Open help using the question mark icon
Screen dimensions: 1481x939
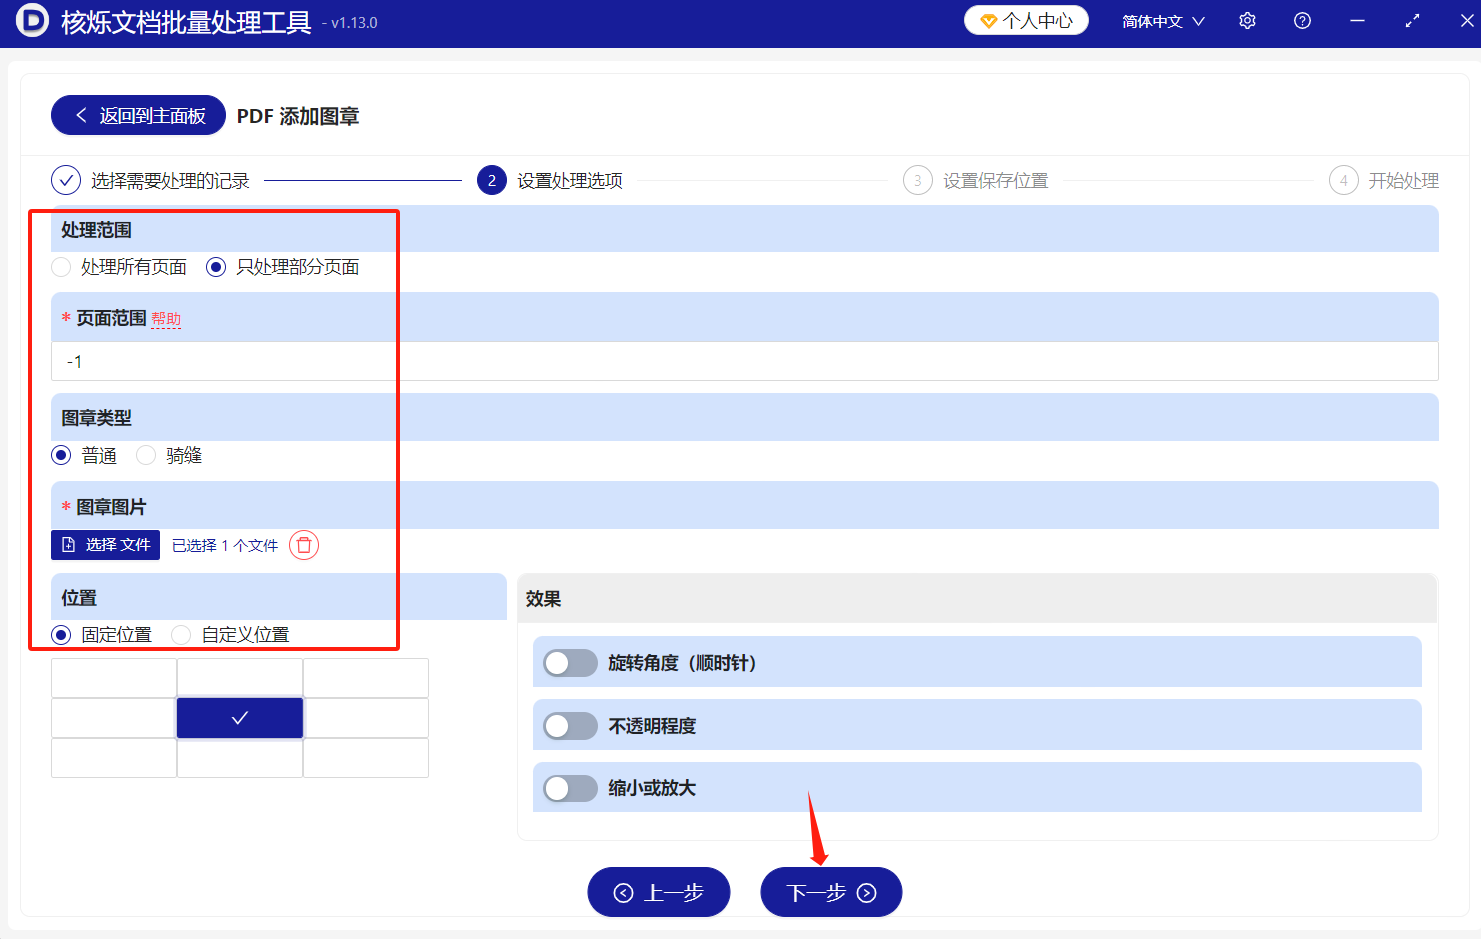(x=1301, y=20)
